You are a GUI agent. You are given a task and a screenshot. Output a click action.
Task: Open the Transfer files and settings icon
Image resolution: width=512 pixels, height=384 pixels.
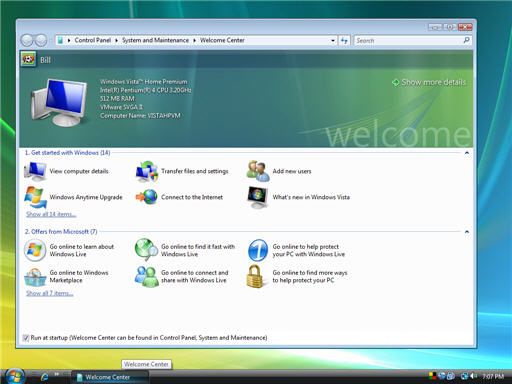146,171
